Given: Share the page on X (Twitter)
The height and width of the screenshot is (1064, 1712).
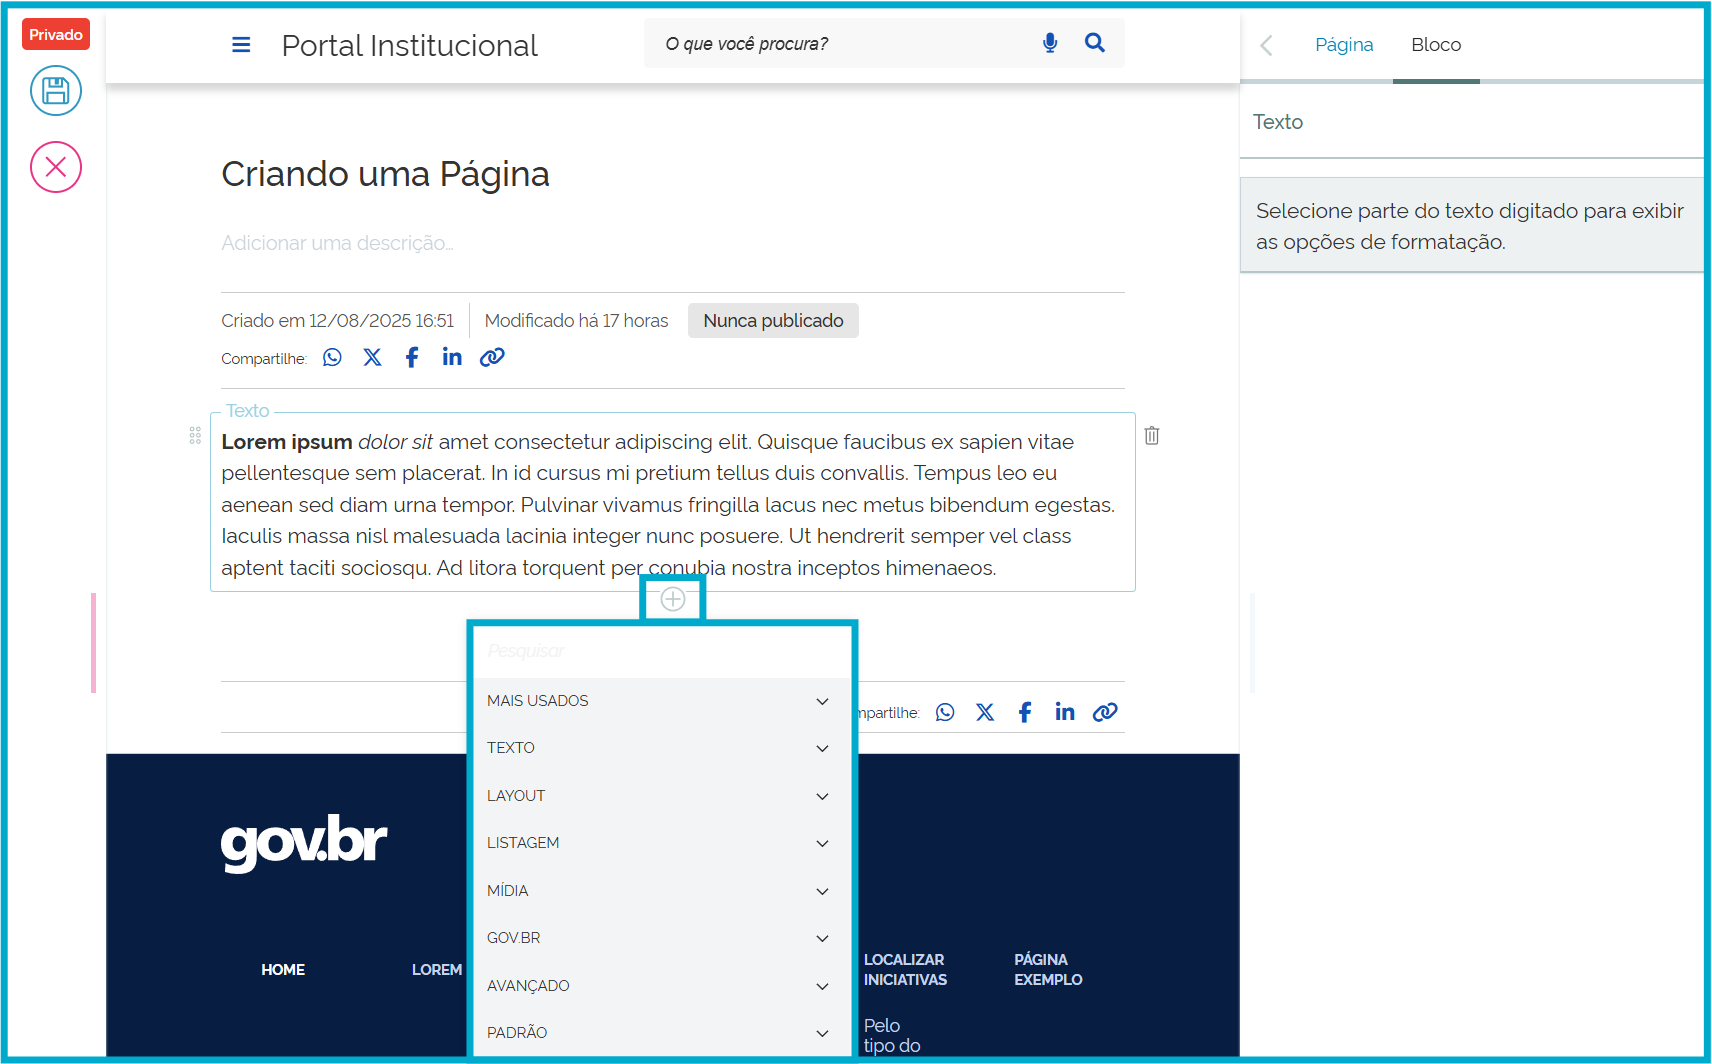Looking at the screenshot, I should (x=372, y=356).
